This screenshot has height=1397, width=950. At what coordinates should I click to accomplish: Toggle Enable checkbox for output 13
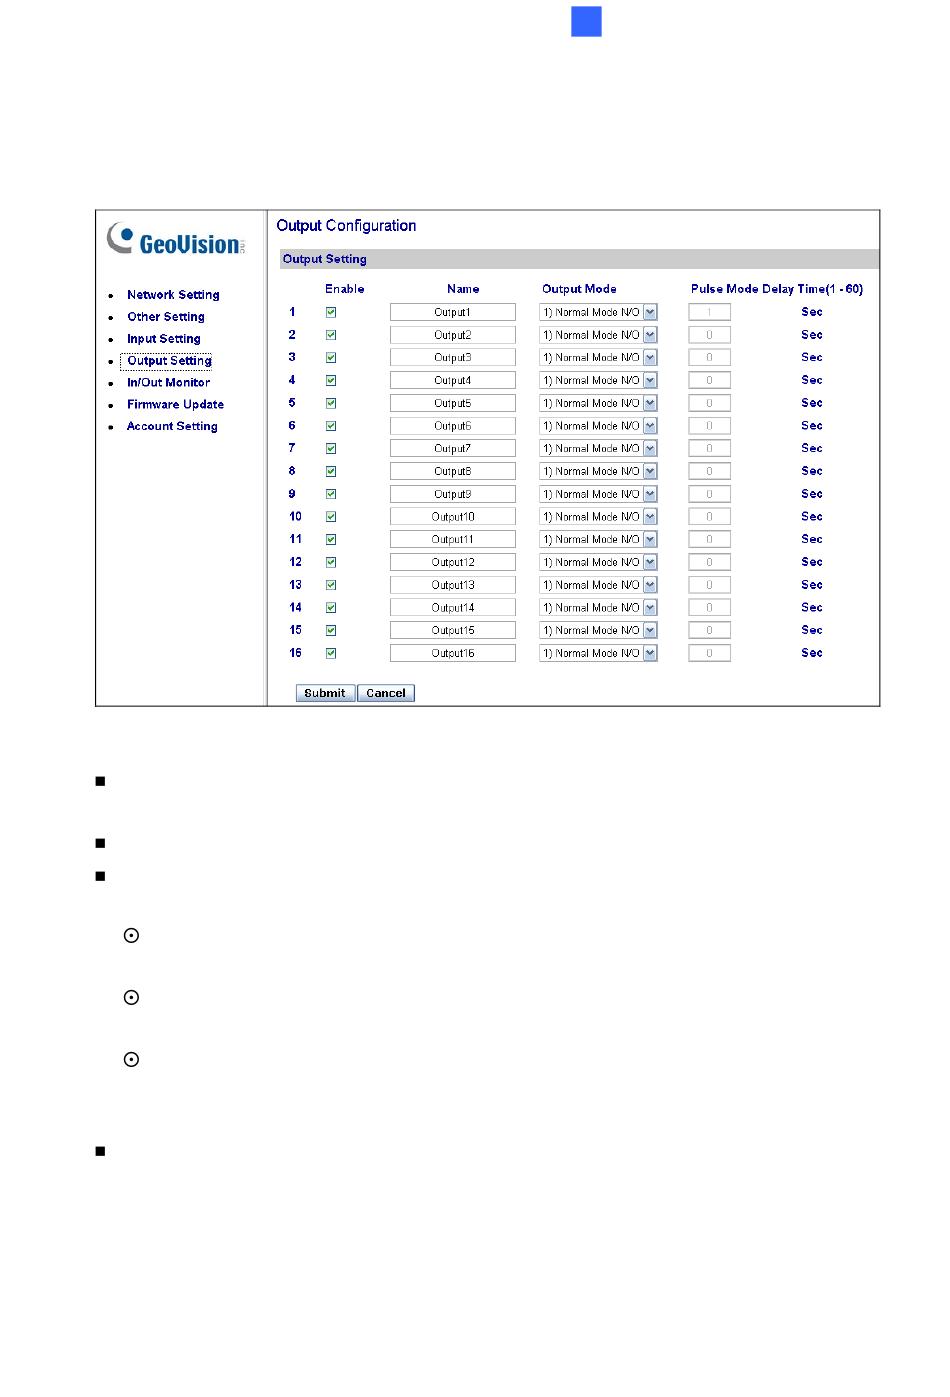click(331, 586)
